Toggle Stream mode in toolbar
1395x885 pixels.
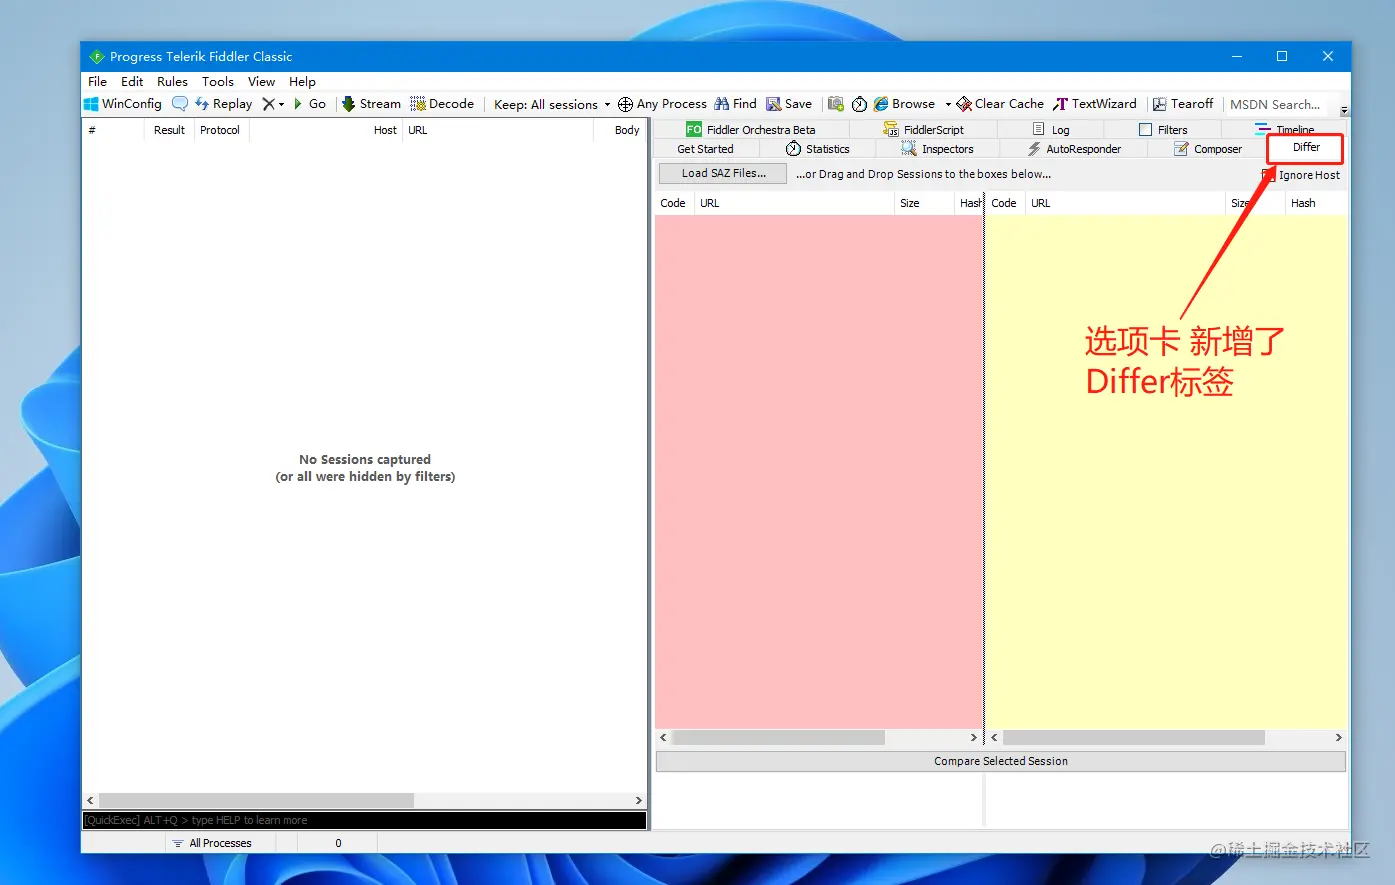(371, 104)
